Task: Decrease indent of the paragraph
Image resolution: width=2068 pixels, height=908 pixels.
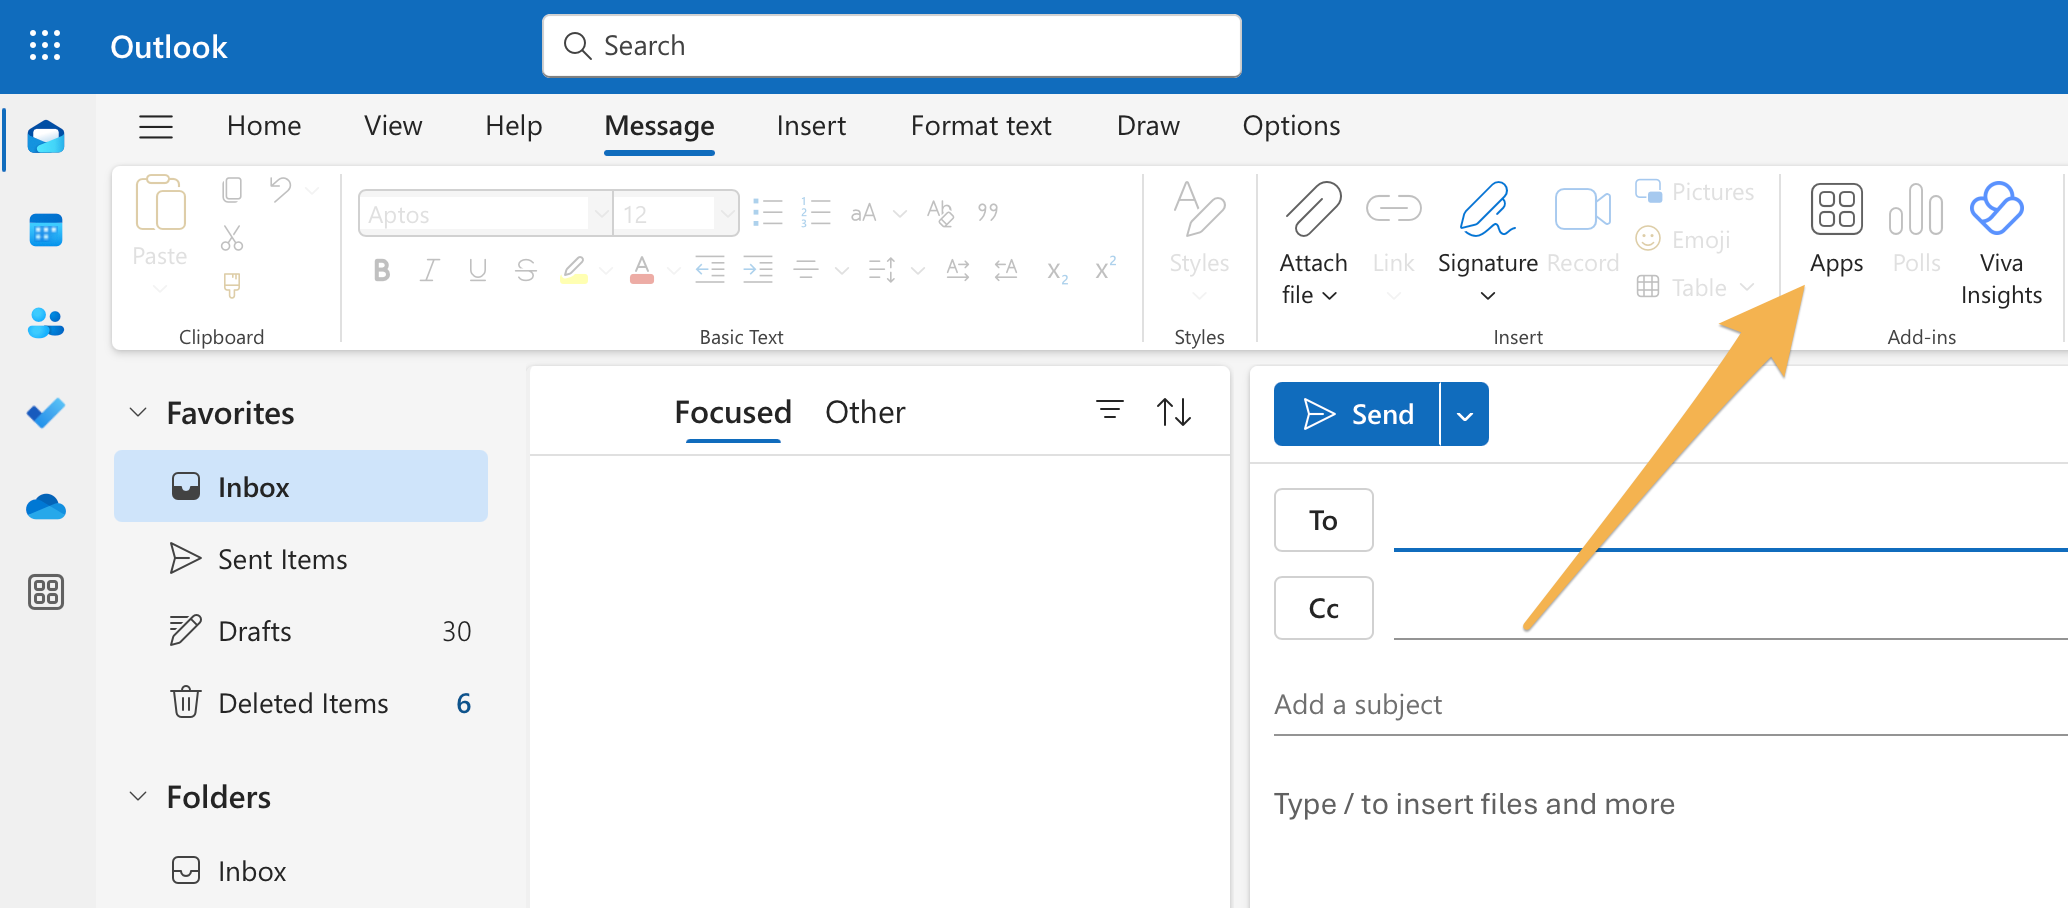Action: (x=710, y=269)
